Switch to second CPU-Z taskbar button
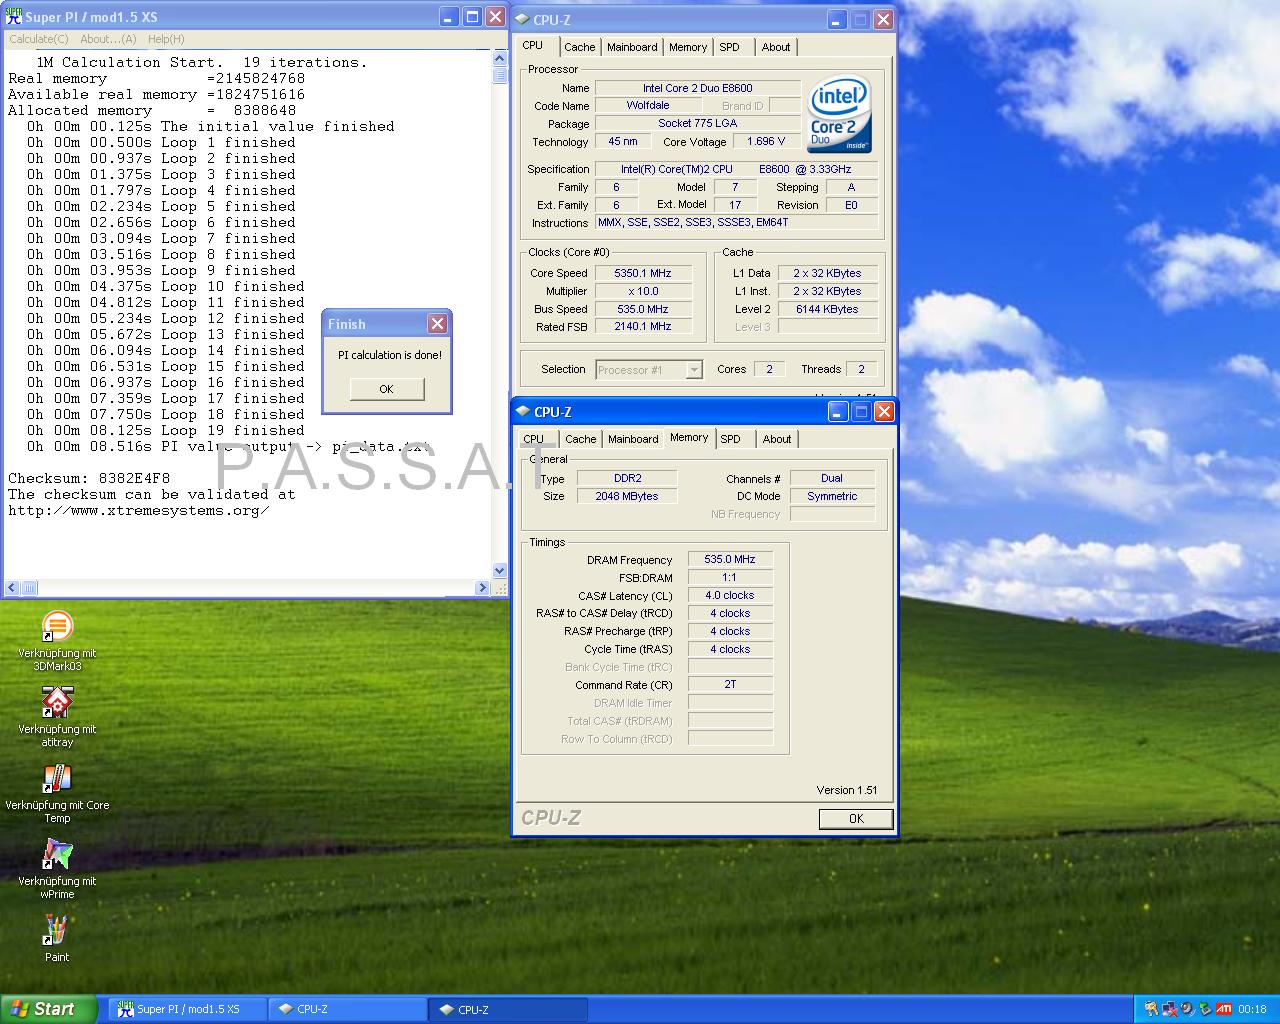This screenshot has width=1280, height=1024. pyautogui.click(x=508, y=1009)
